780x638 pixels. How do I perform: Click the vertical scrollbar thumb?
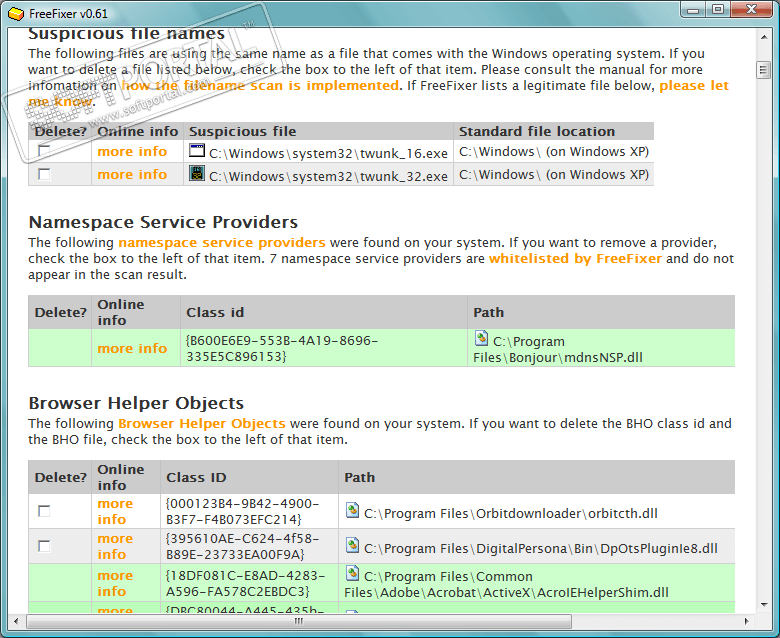764,70
